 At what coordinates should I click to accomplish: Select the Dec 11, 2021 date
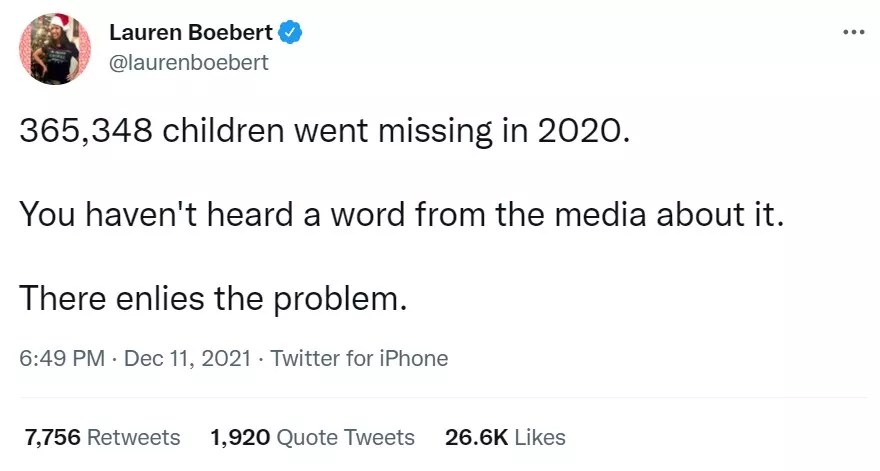pyautogui.click(x=188, y=358)
